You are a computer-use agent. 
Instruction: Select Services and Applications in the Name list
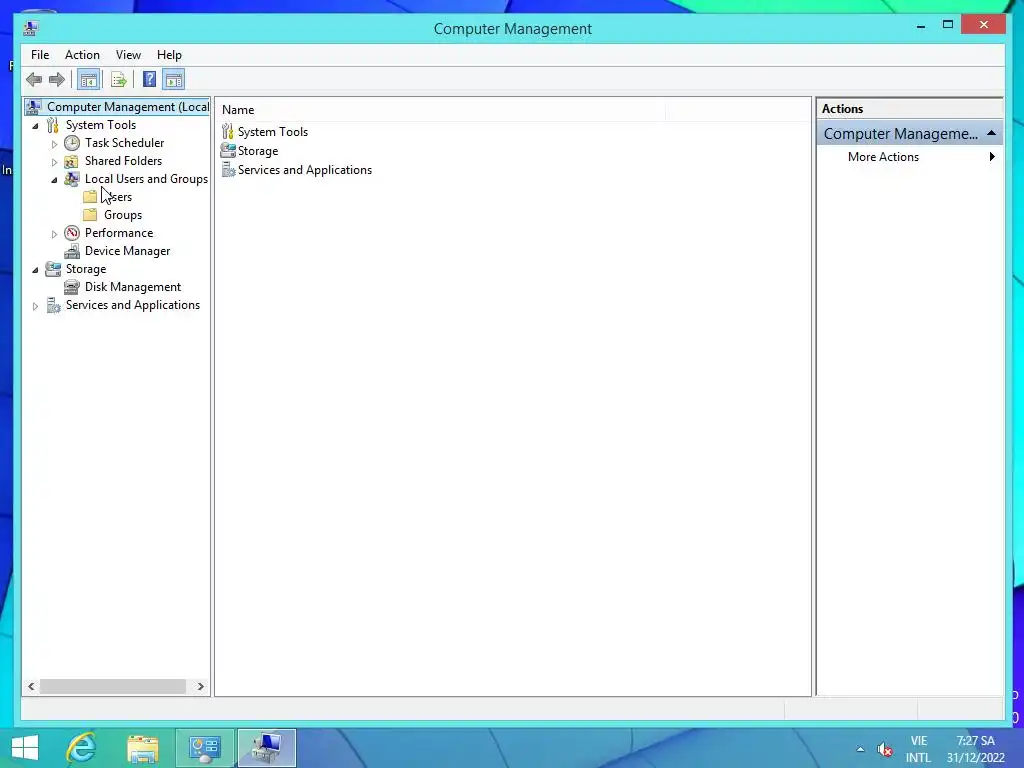[x=304, y=170]
